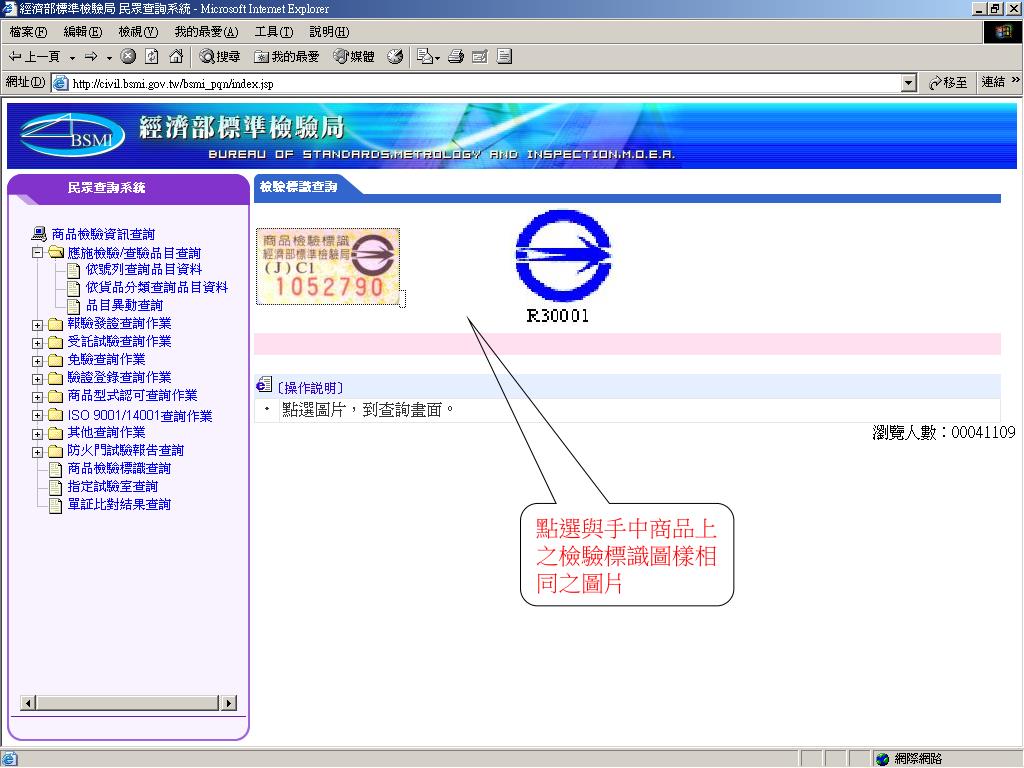Click the 網際網路 zone status indicator
The height and width of the screenshot is (768, 1024).
point(908,759)
